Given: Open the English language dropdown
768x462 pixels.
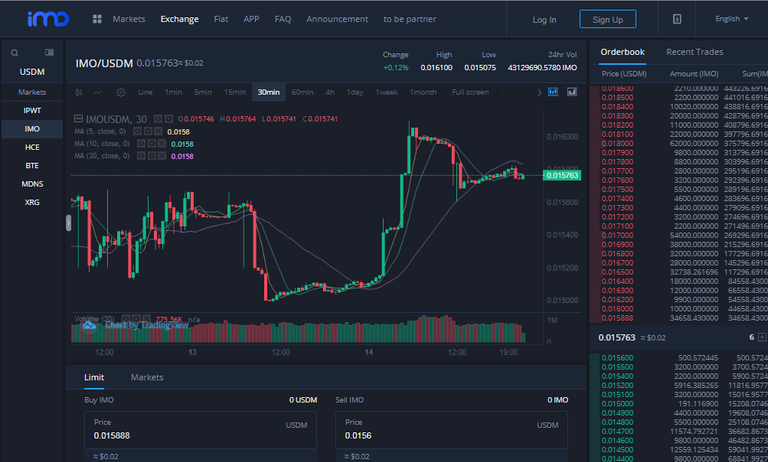Looking at the screenshot, I should click(732, 19).
